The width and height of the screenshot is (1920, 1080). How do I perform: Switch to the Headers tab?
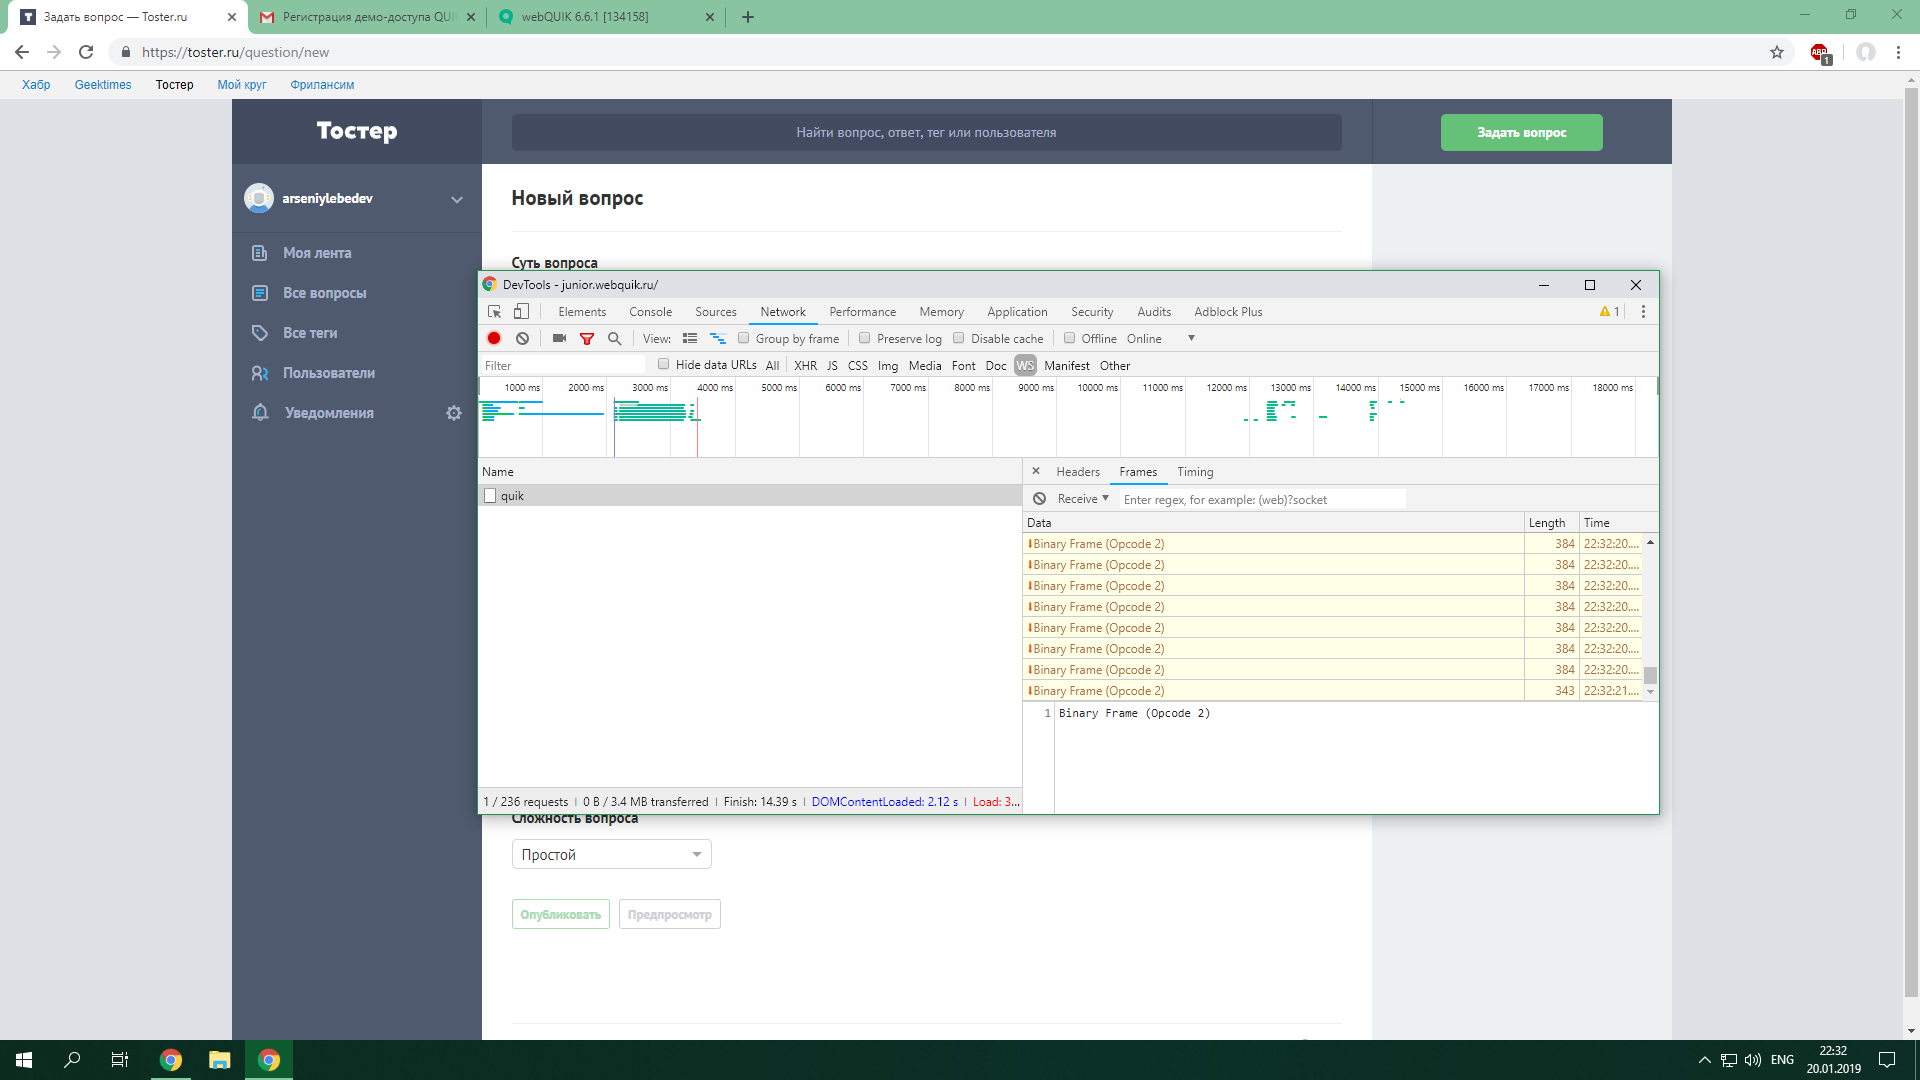pos(1078,472)
